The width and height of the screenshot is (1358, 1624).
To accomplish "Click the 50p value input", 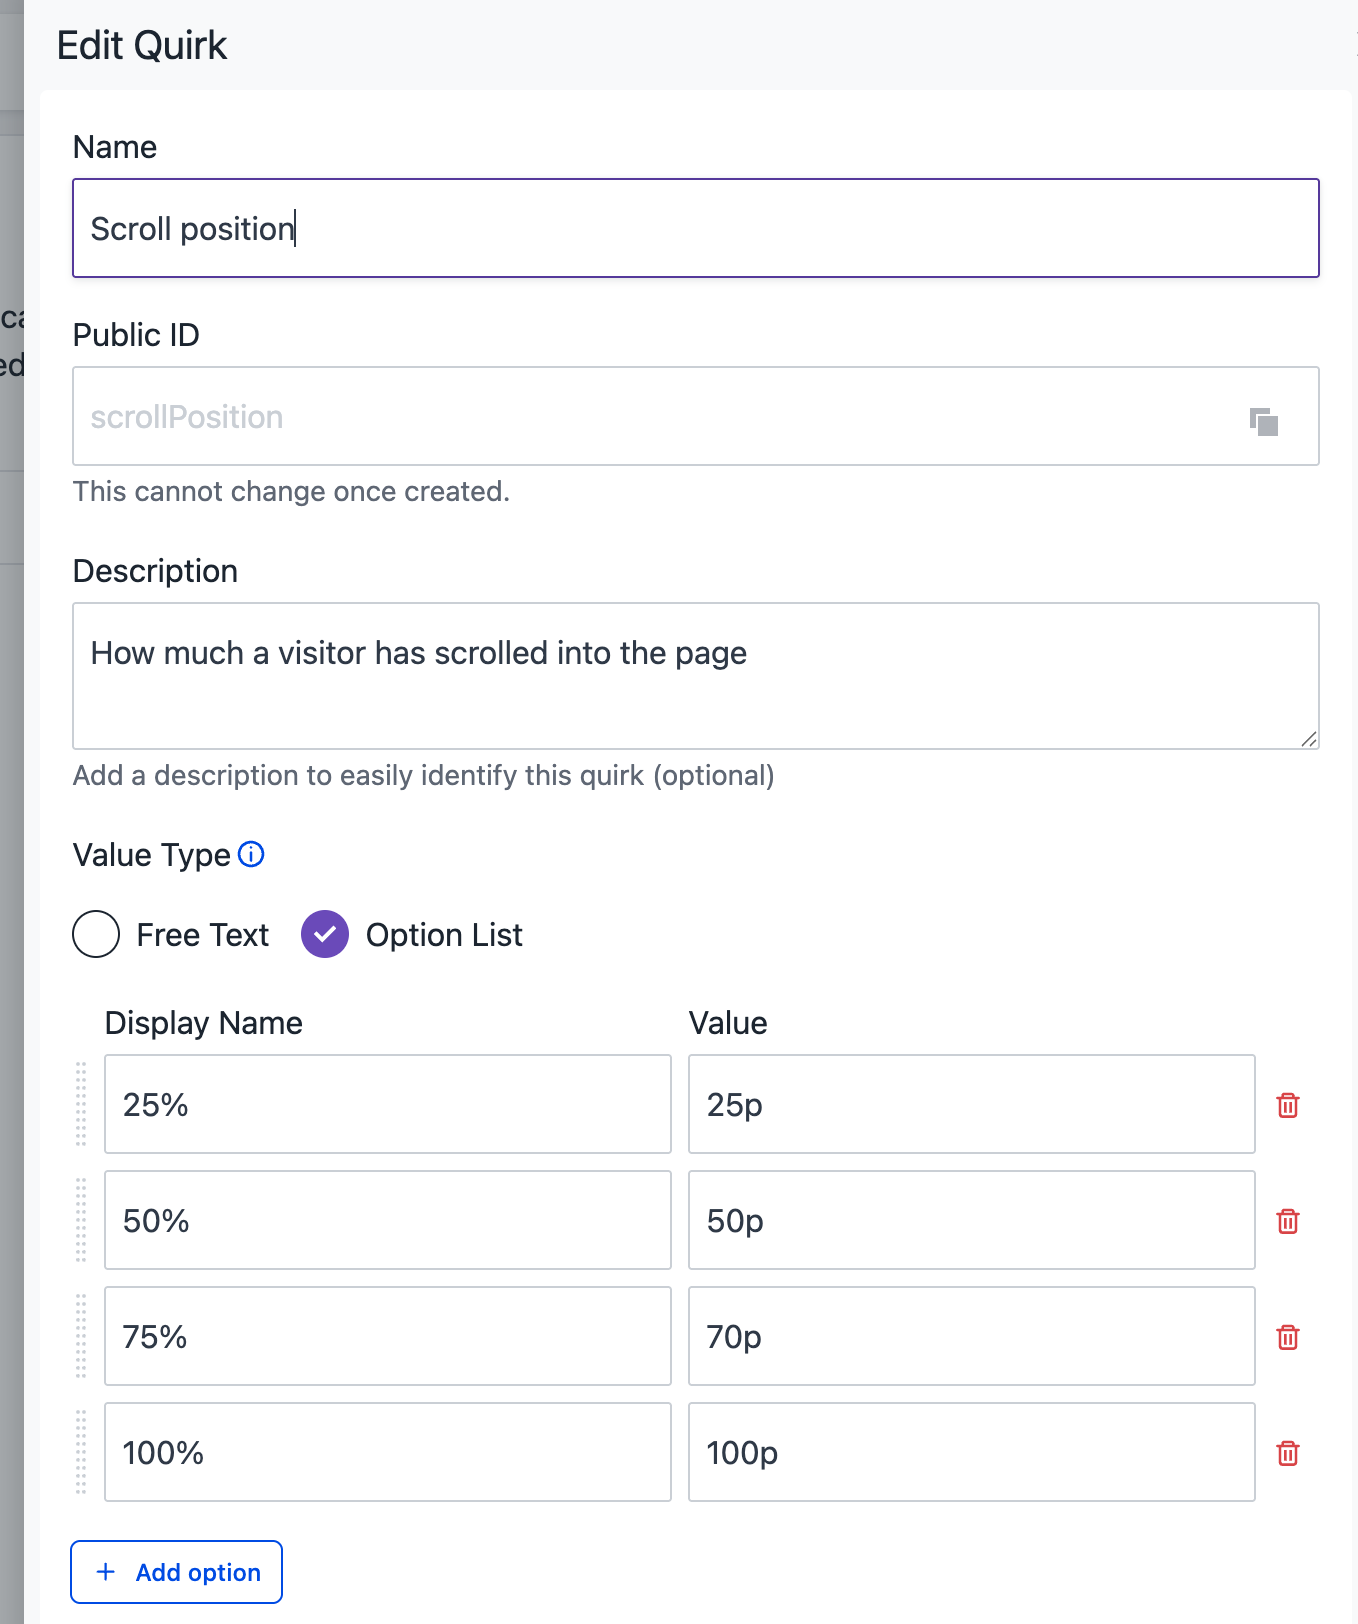I will [971, 1220].
